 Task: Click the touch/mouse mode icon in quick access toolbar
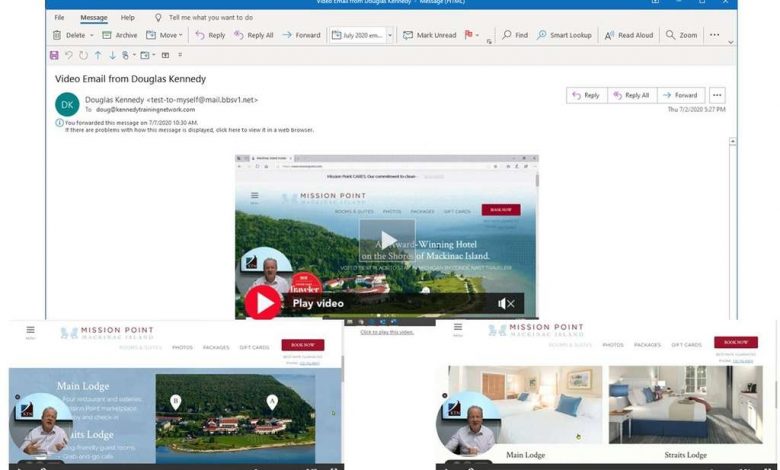125,55
